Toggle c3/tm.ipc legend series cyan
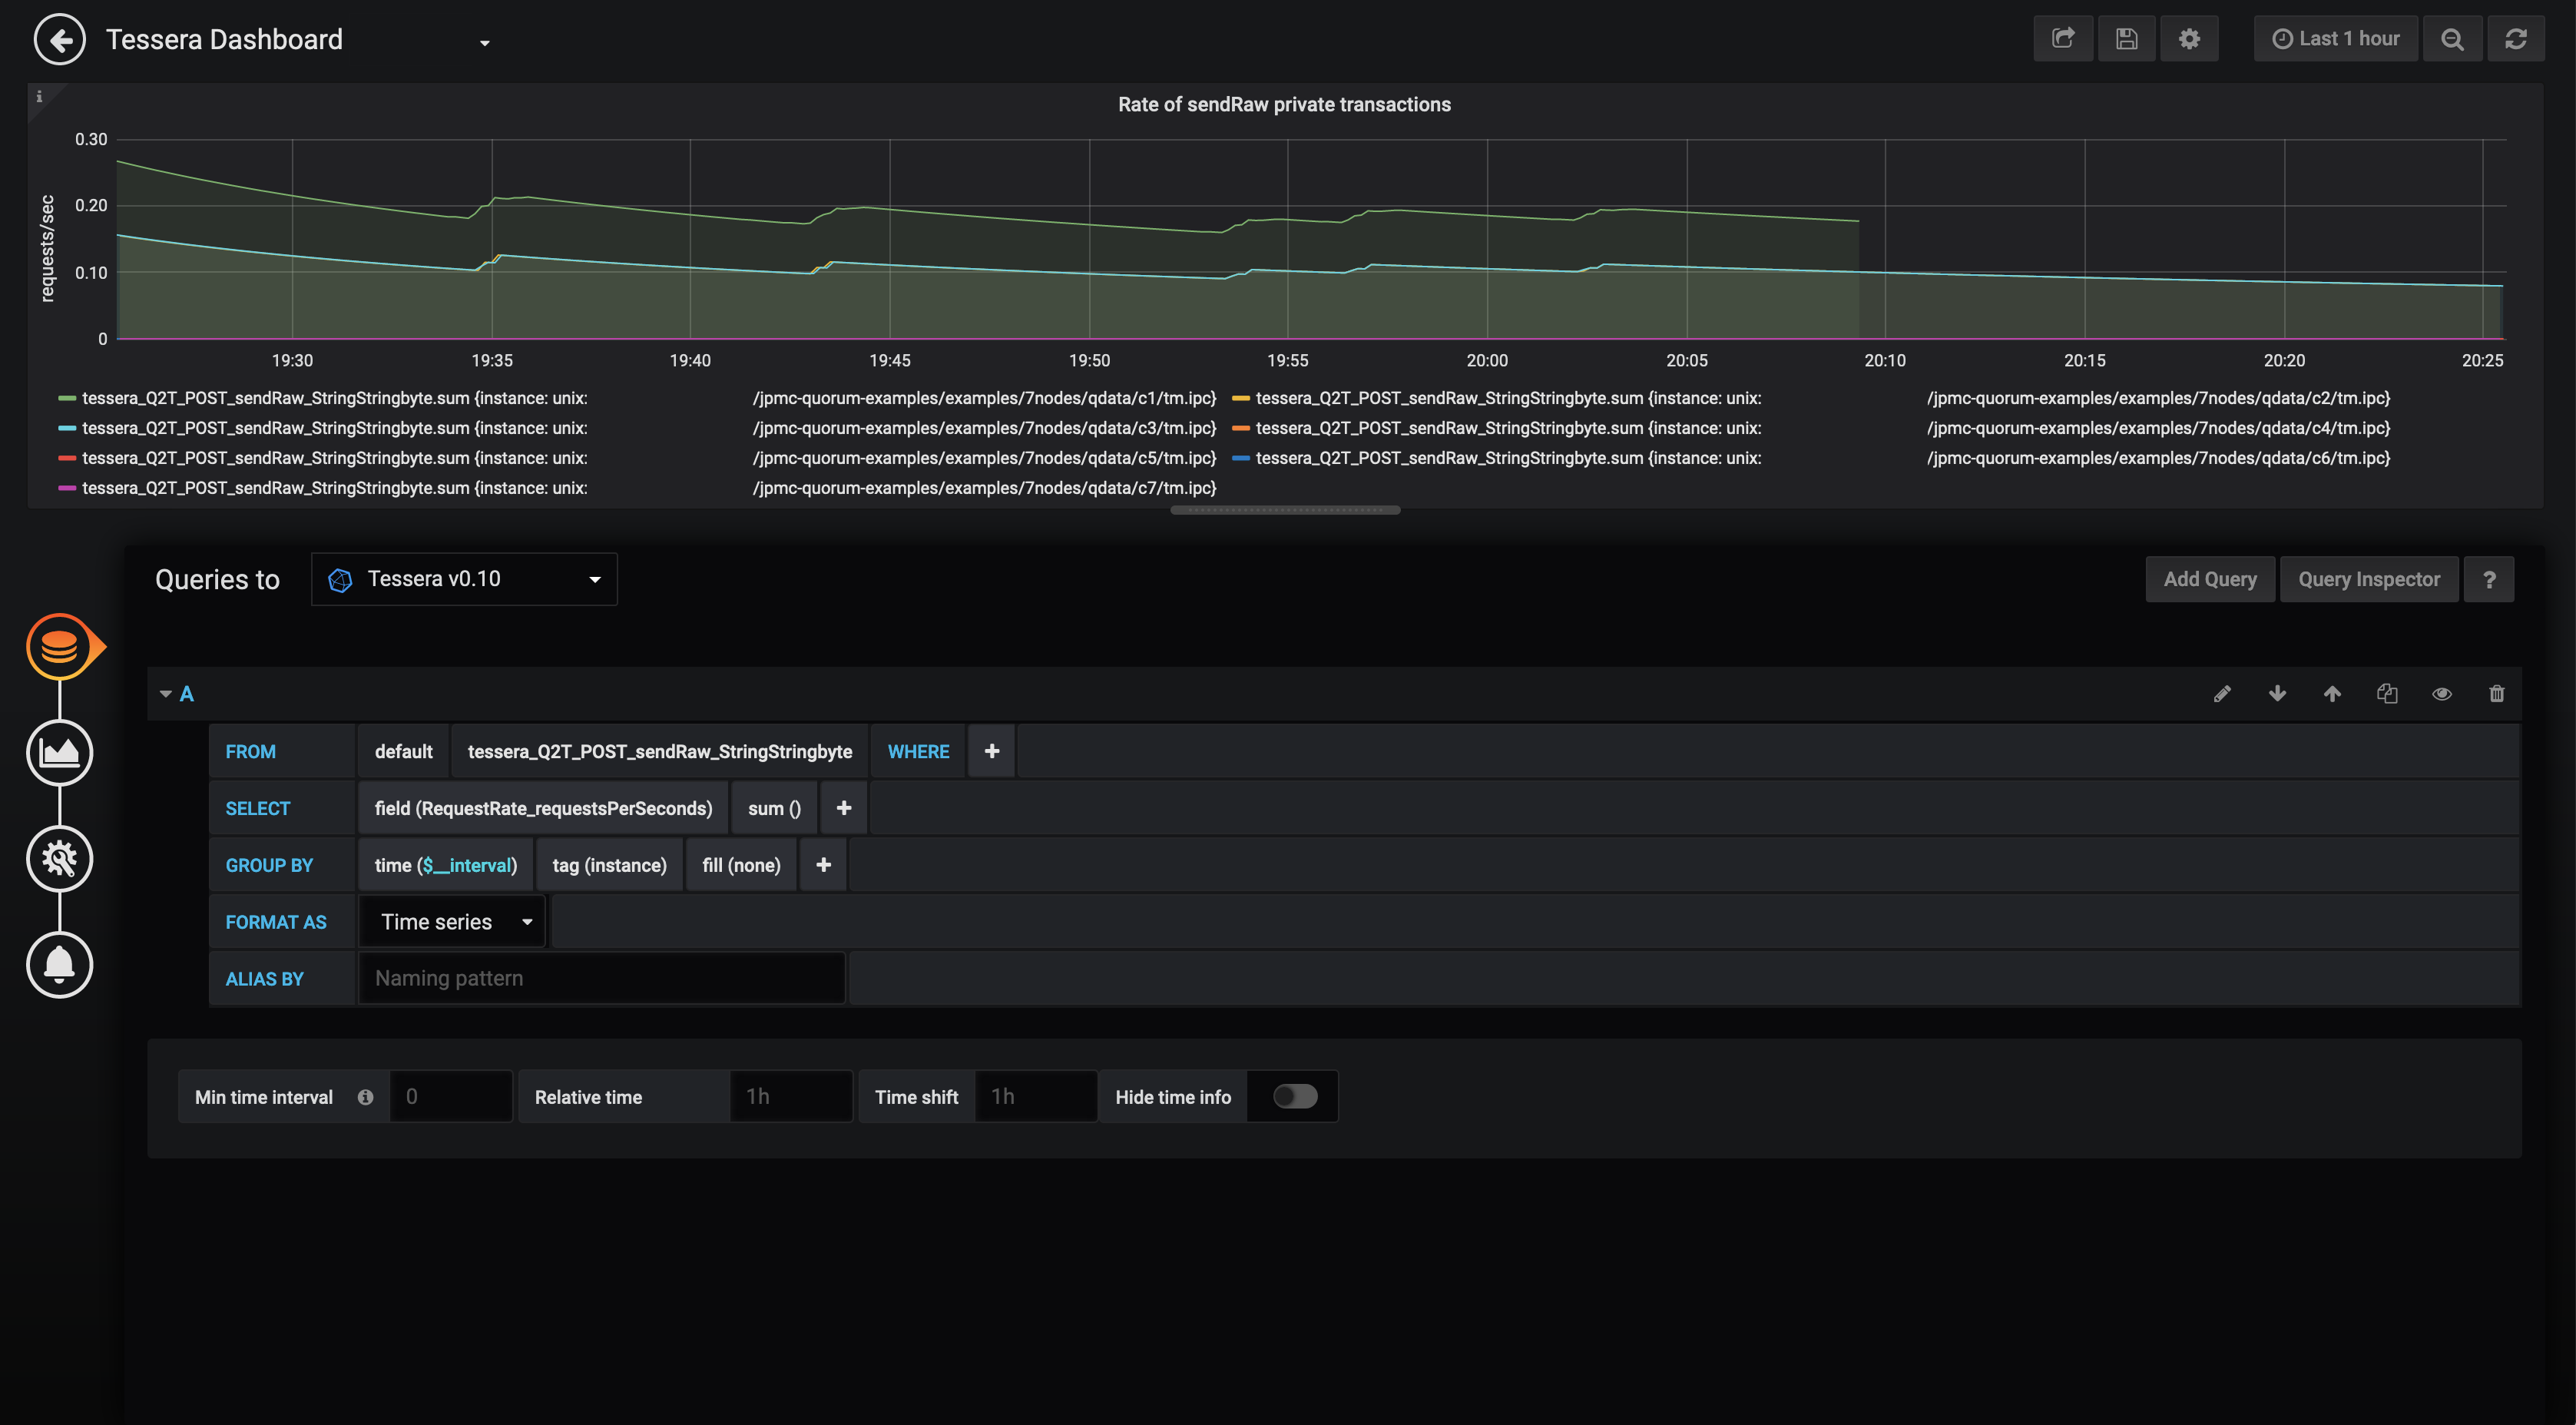The height and width of the screenshot is (1425, 2576). [638, 428]
